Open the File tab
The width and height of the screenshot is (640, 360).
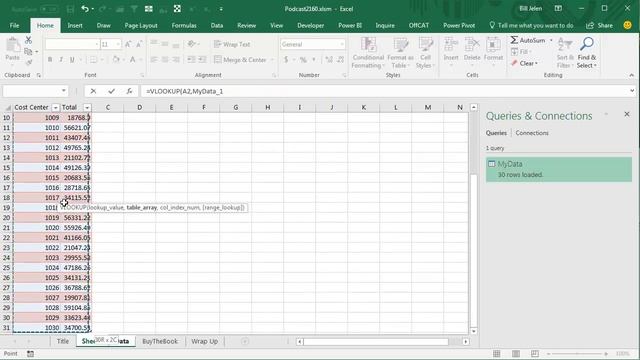(x=14, y=25)
